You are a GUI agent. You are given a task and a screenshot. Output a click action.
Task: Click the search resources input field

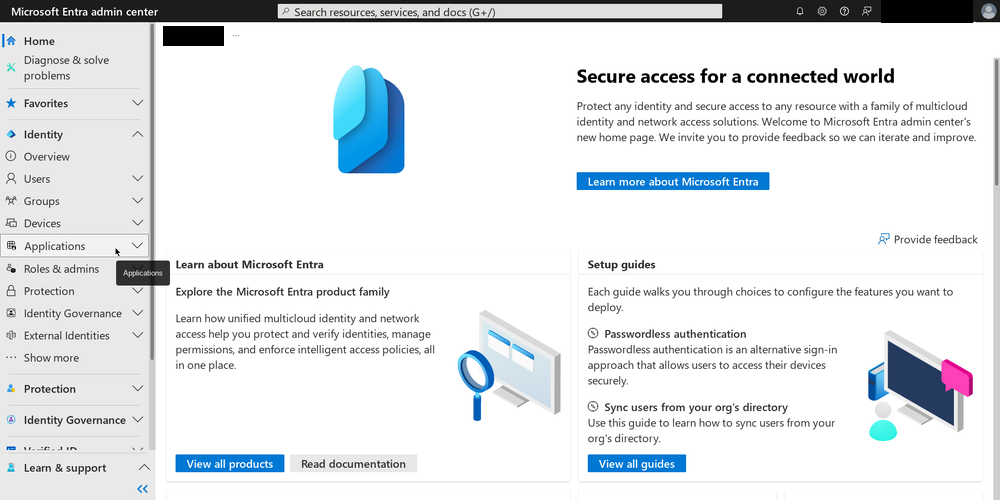pos(500,11)
